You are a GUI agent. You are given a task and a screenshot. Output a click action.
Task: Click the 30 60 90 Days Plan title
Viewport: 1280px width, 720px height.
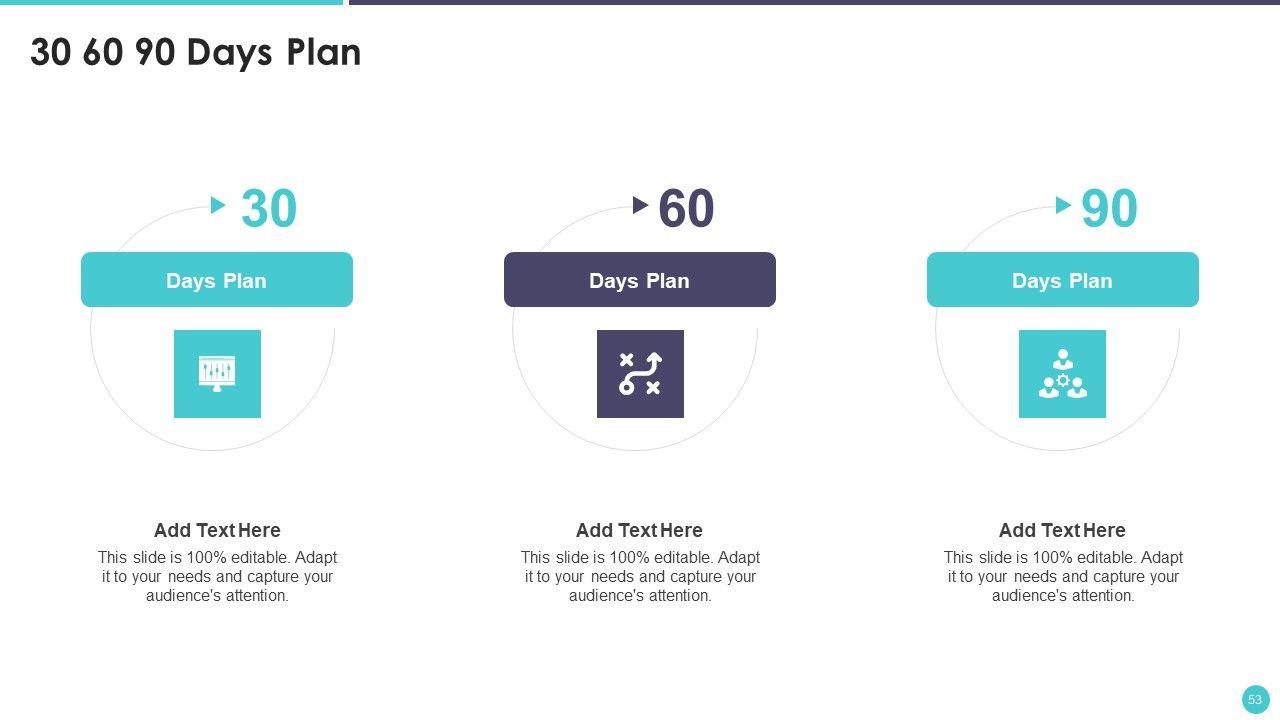[x=195, y=52]
